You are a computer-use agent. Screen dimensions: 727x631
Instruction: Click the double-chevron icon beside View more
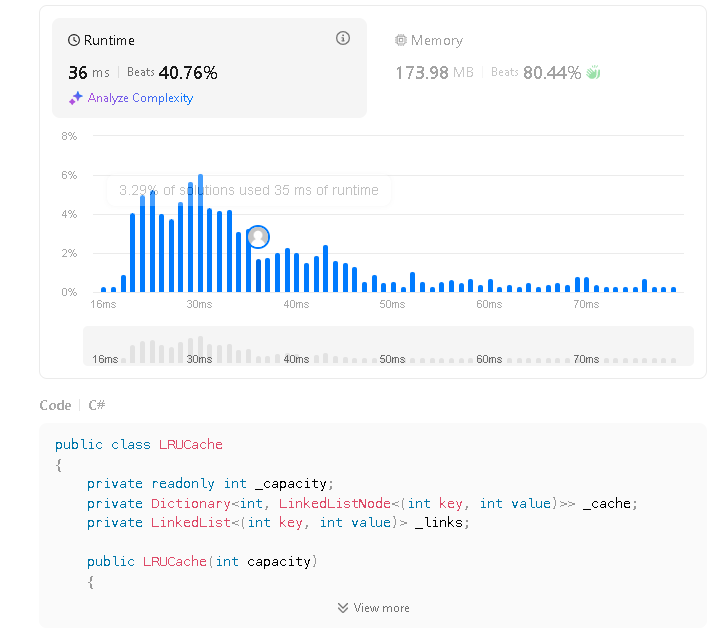[x=343, y=608]
